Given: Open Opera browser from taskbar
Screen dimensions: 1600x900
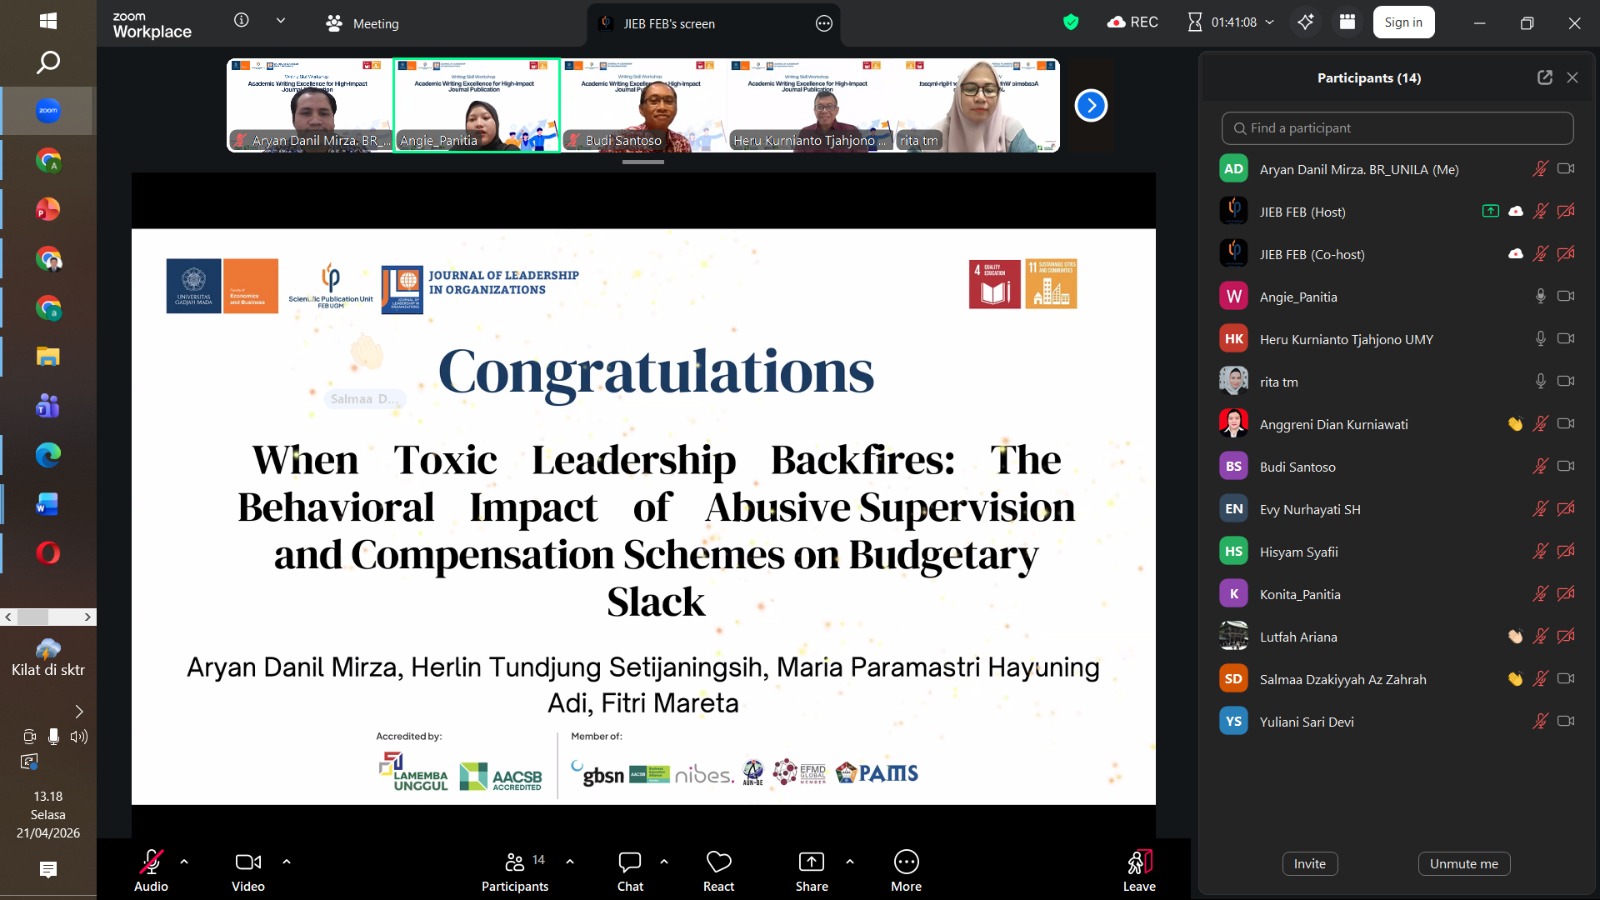Looking at the screenshot, I should pyautogui.click(x=48, y=553).
